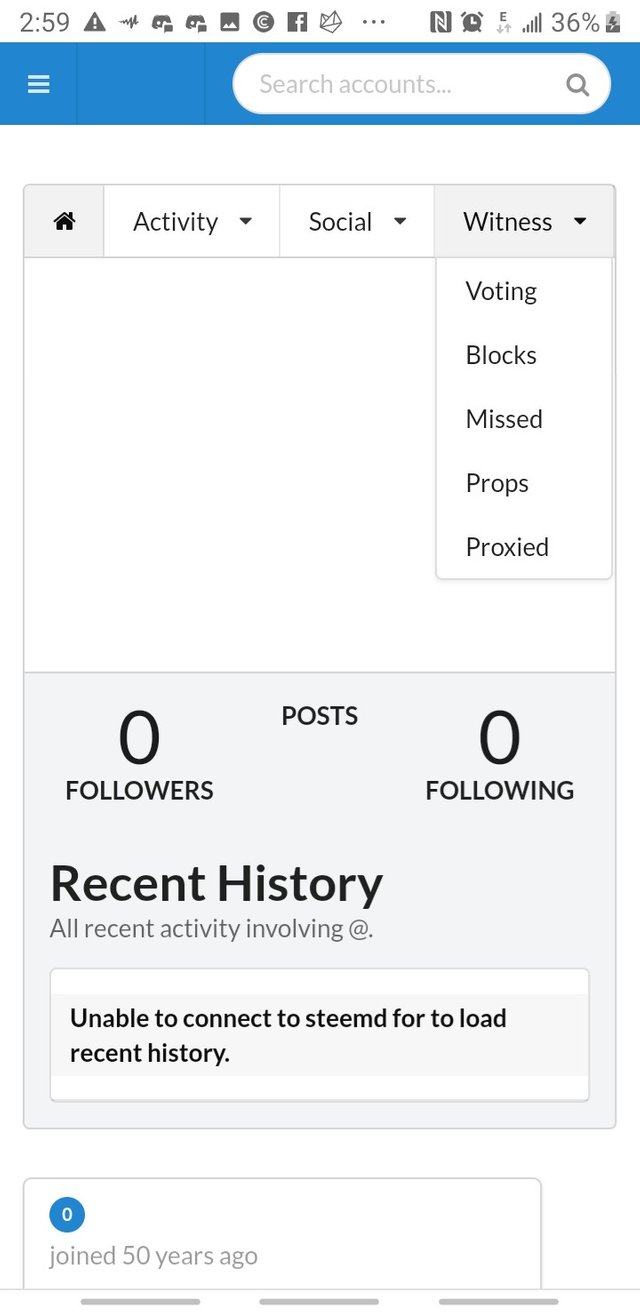640x1316 pixels.
Task: Tap the search magnifier icon
Action: (x=577, y=85)
